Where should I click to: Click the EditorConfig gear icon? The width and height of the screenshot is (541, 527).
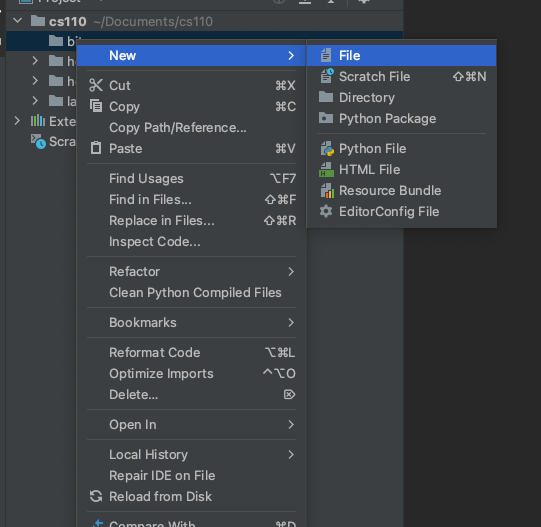pos(326,212)
